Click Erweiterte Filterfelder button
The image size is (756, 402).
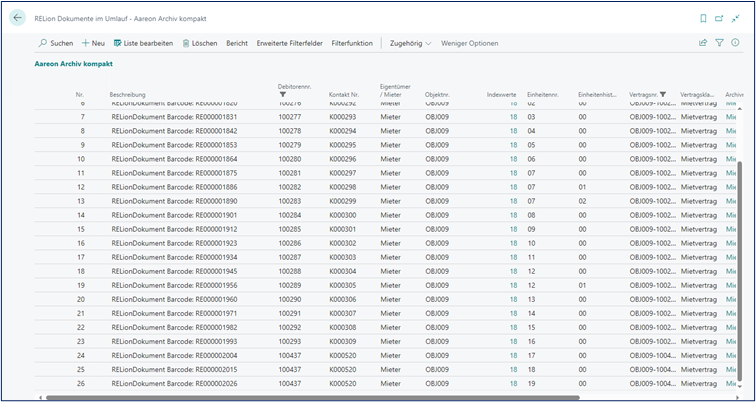pyautogui.click(x=289, y=43)
